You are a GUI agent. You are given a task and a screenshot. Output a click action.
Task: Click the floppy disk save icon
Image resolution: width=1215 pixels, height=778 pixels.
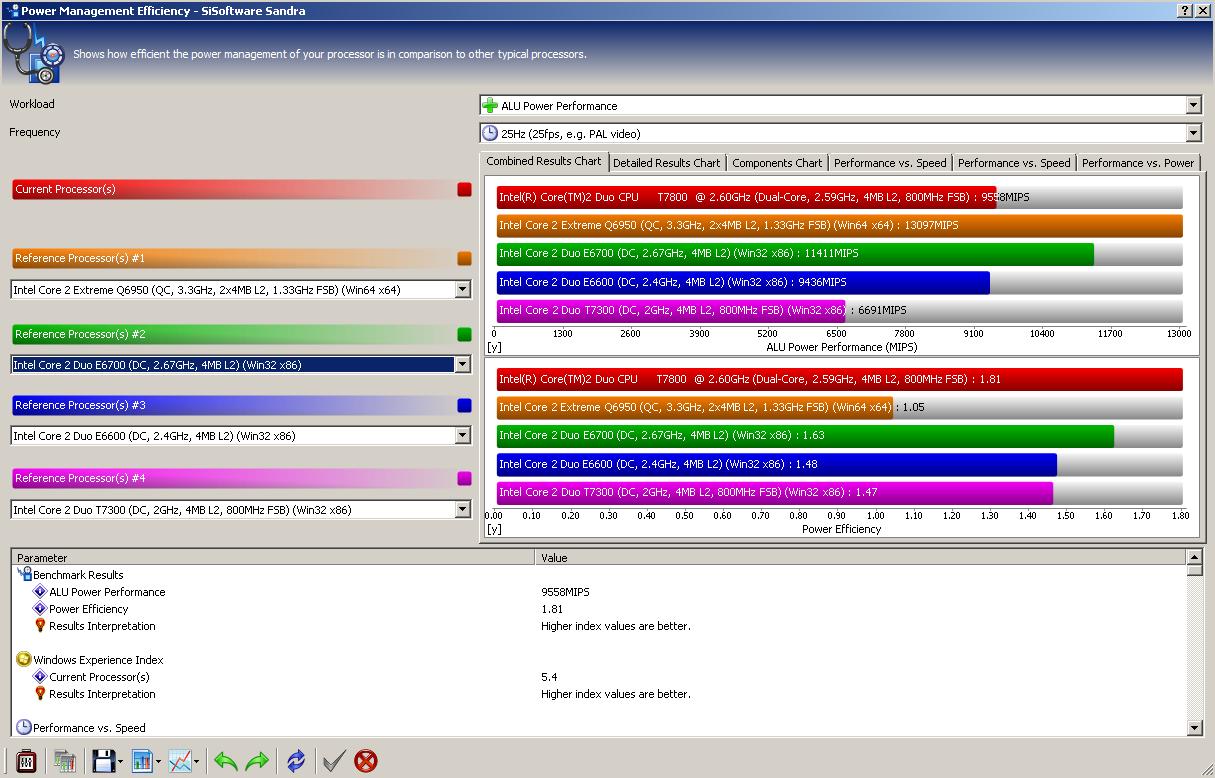coord(103,761)
